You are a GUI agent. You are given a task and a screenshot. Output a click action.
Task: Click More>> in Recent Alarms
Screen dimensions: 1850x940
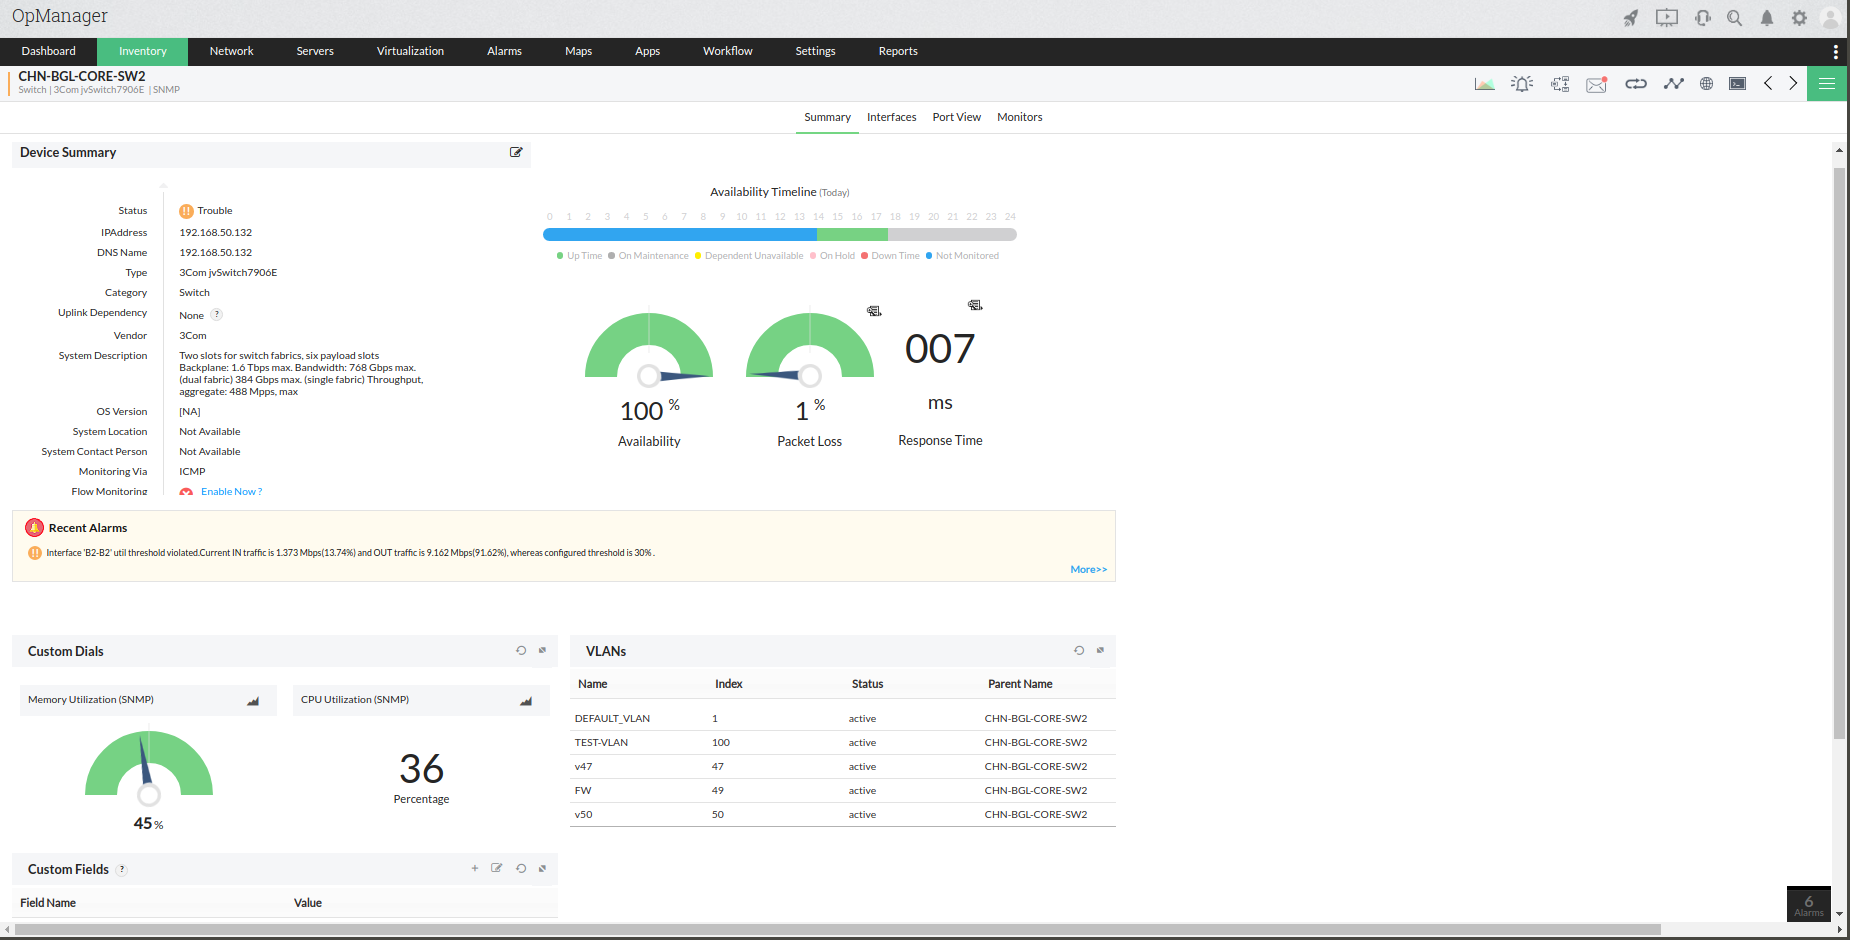coord(1089,570)
